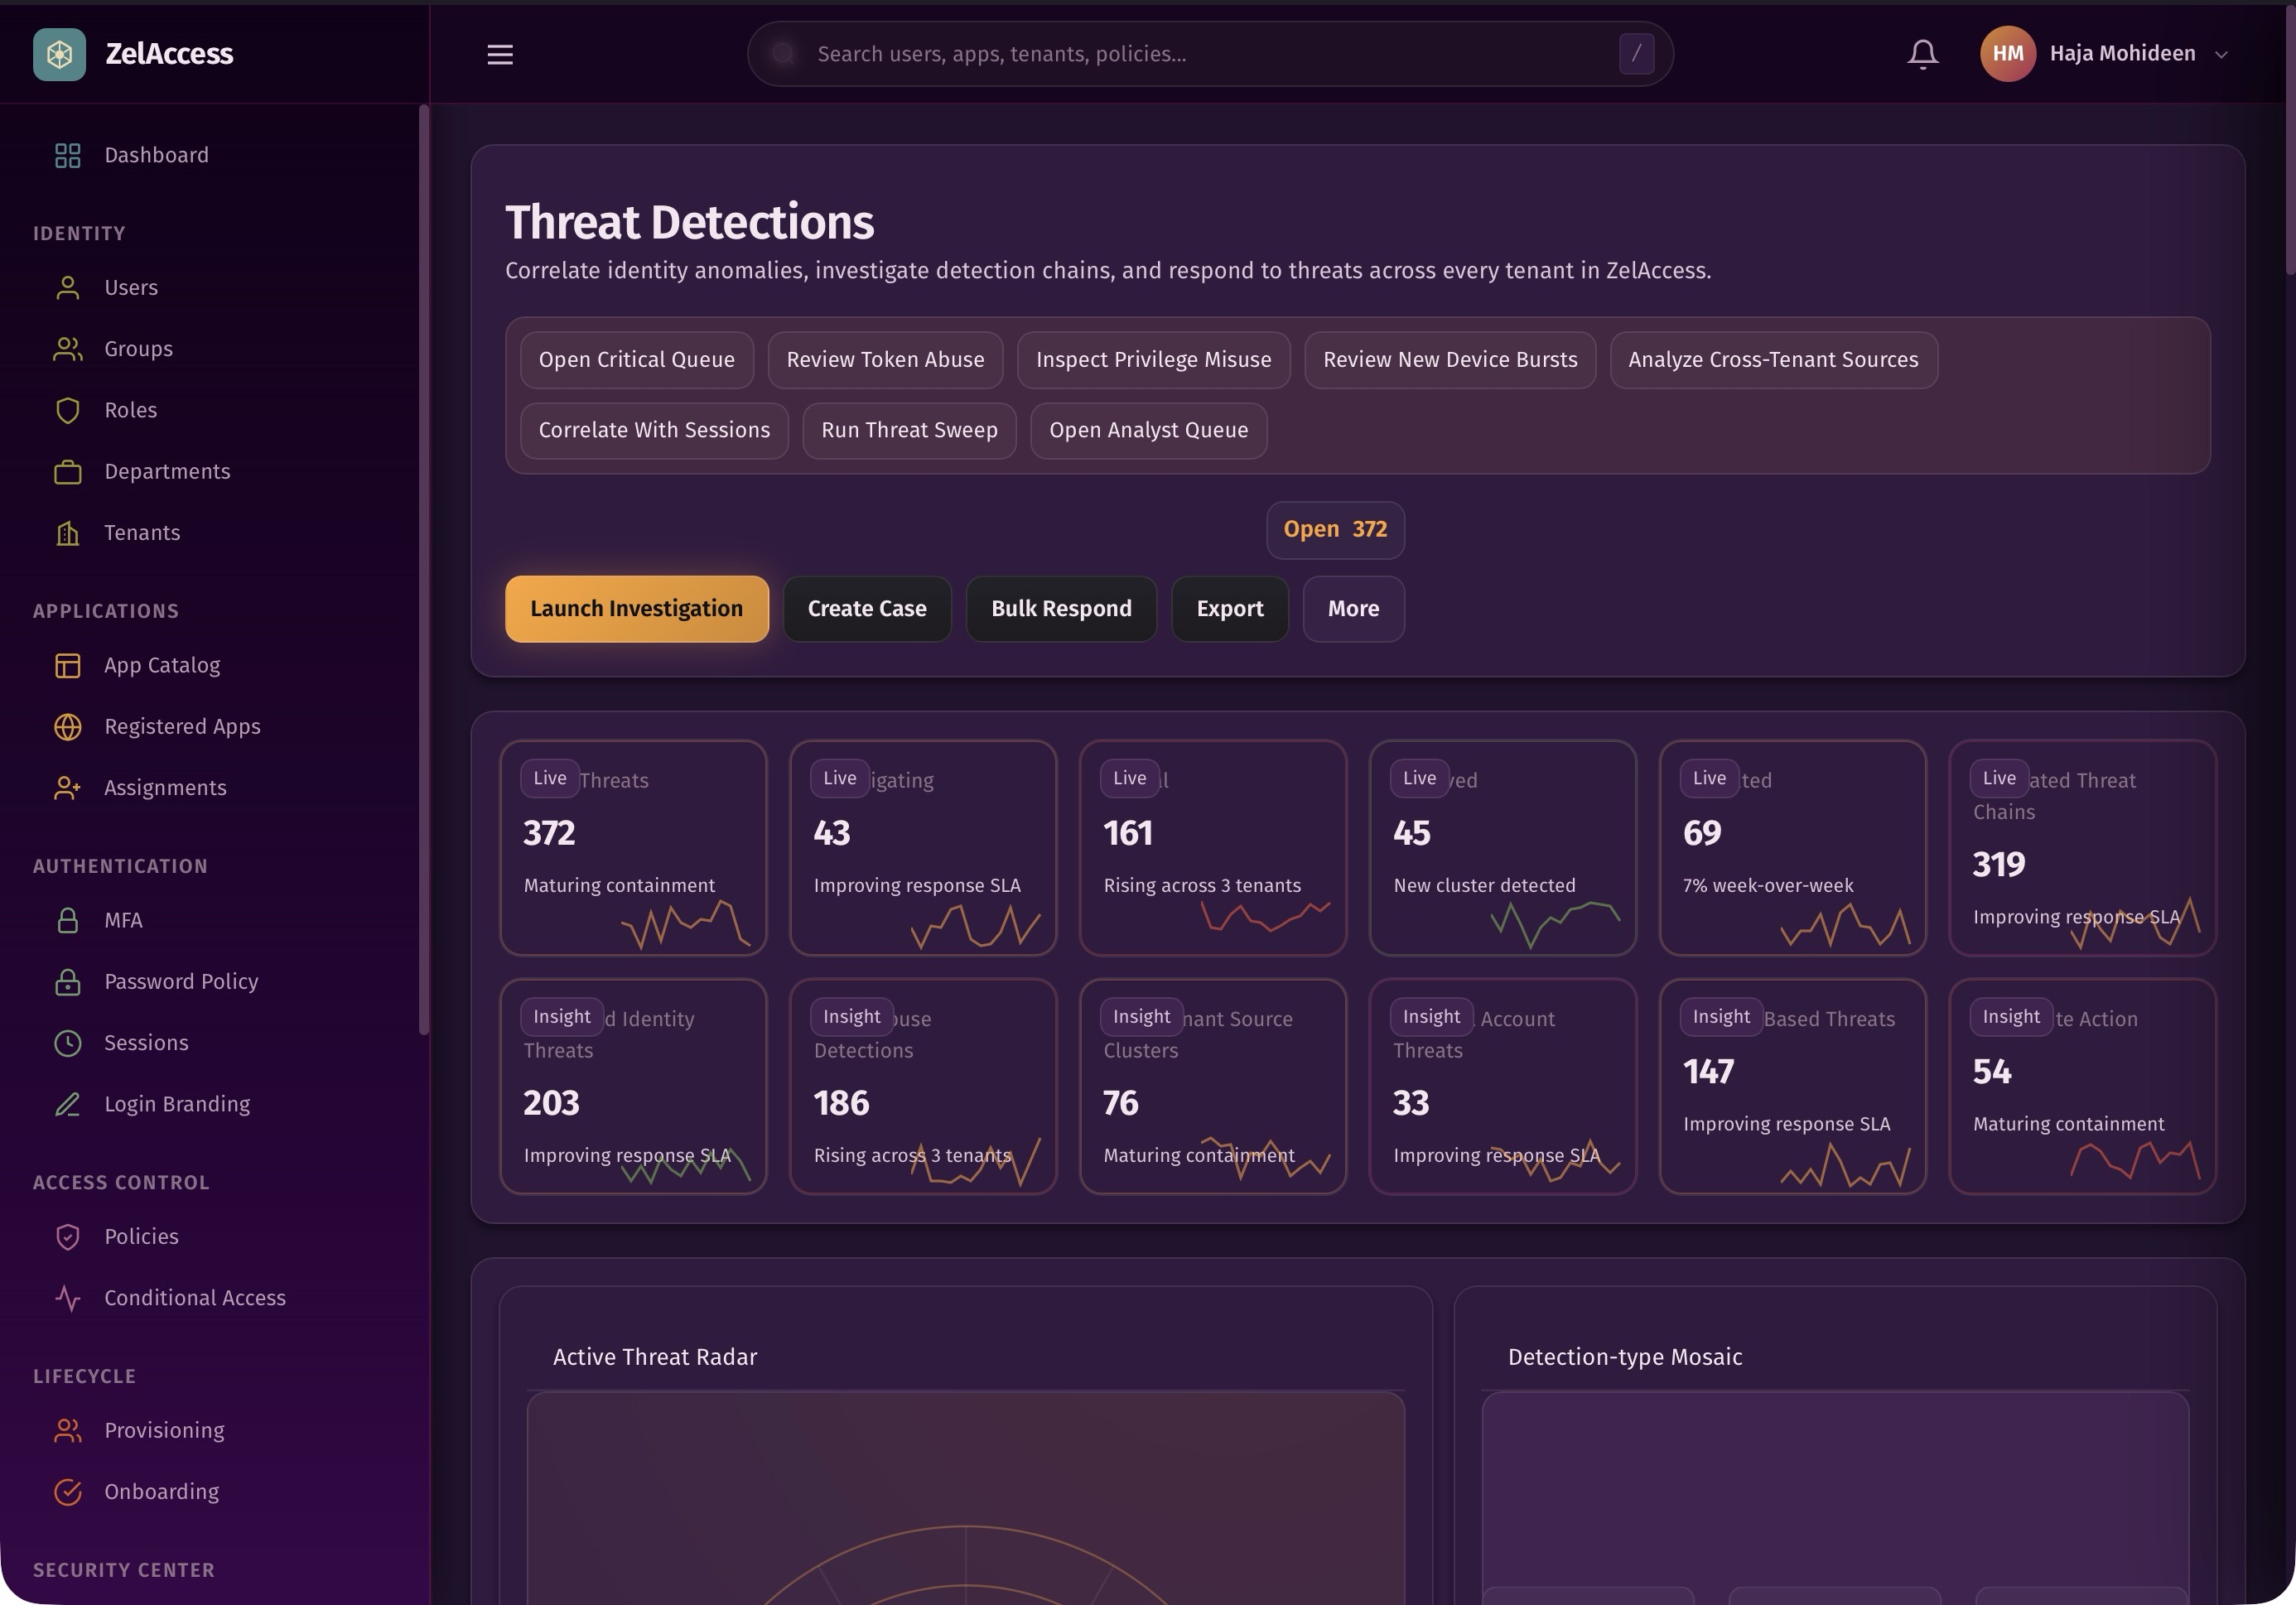Click the ZelAccess logo icon
Screen dimensions: 2296x1605
pos(59,53)
